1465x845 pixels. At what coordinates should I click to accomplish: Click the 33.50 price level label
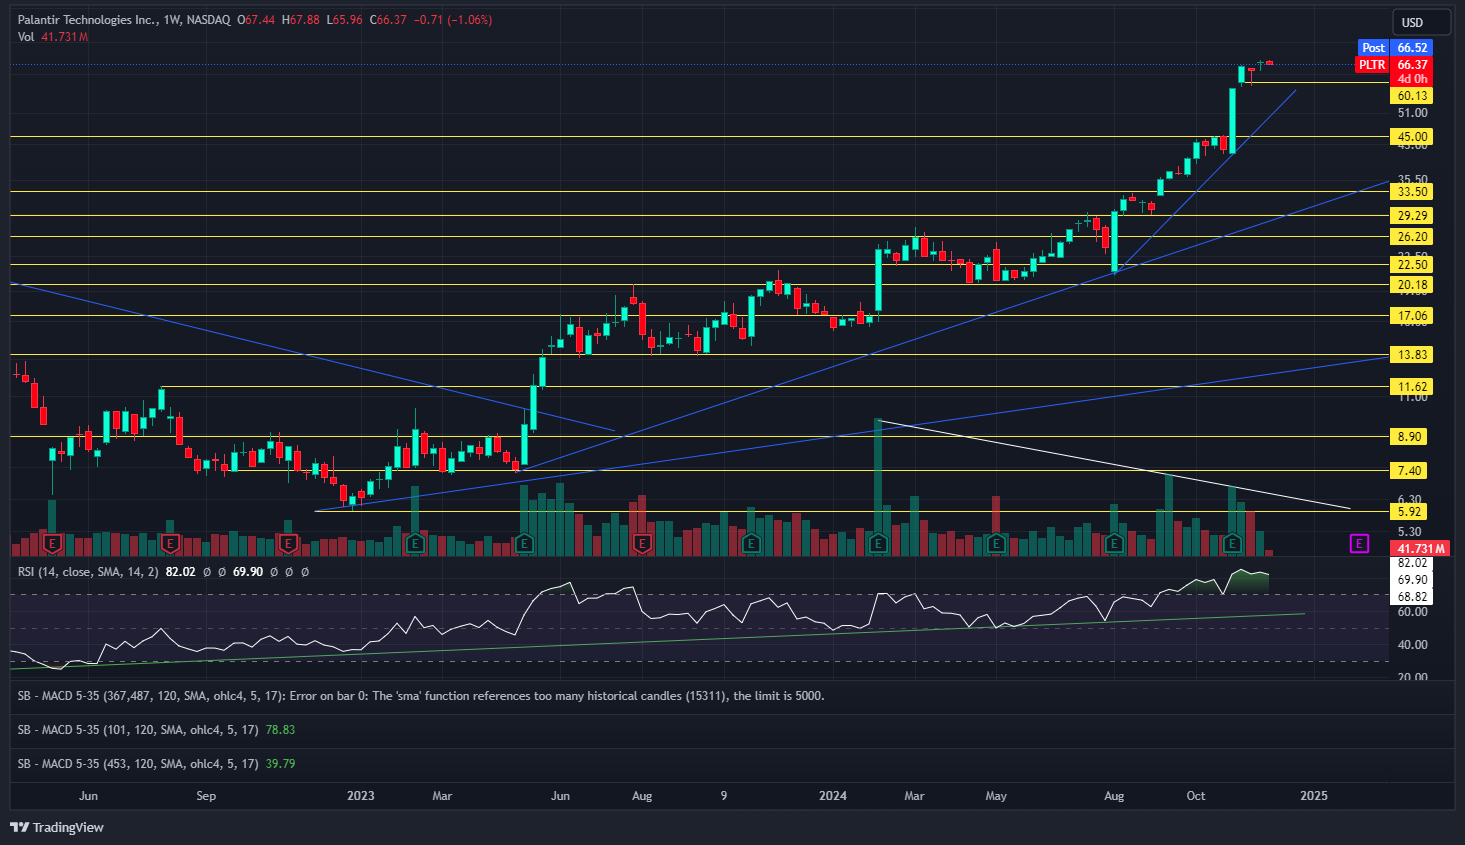point(1412,192)
